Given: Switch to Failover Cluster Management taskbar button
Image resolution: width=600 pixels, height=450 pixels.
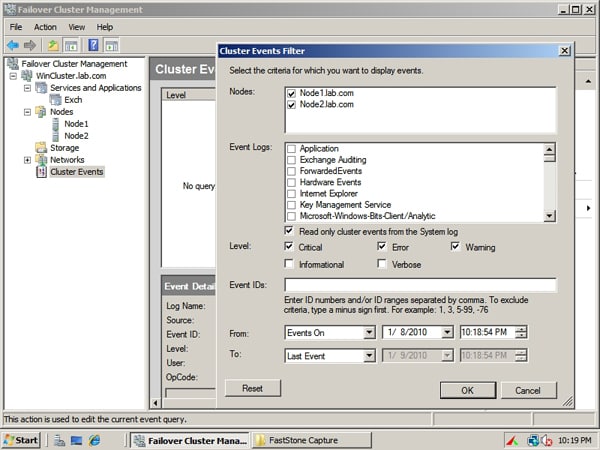Looking at the screenshot, I should (190, 440).
